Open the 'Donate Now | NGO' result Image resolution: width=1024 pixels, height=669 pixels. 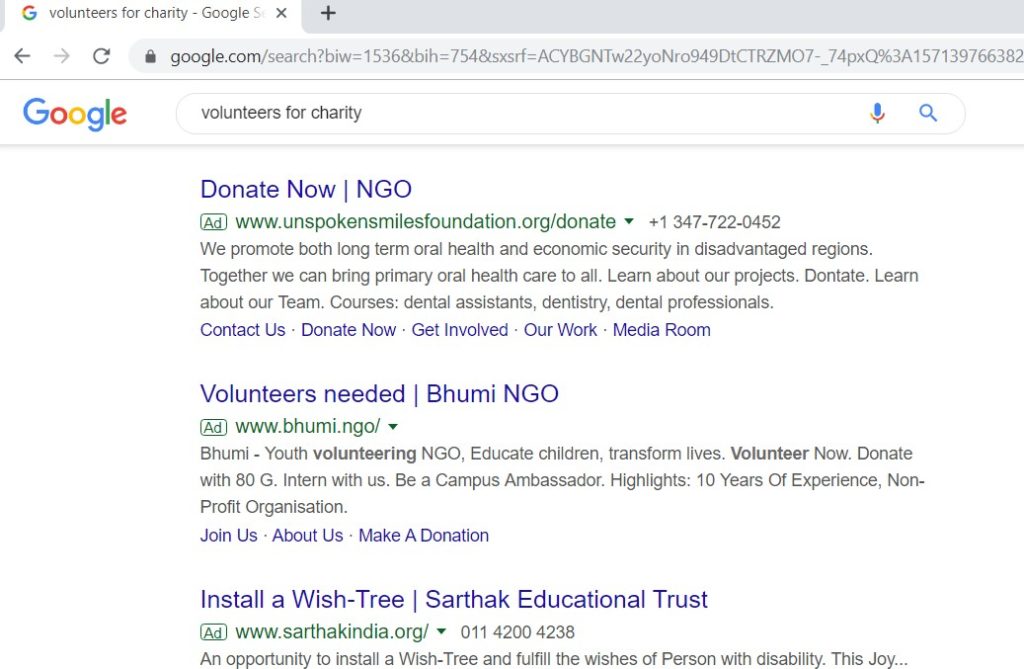306,189
